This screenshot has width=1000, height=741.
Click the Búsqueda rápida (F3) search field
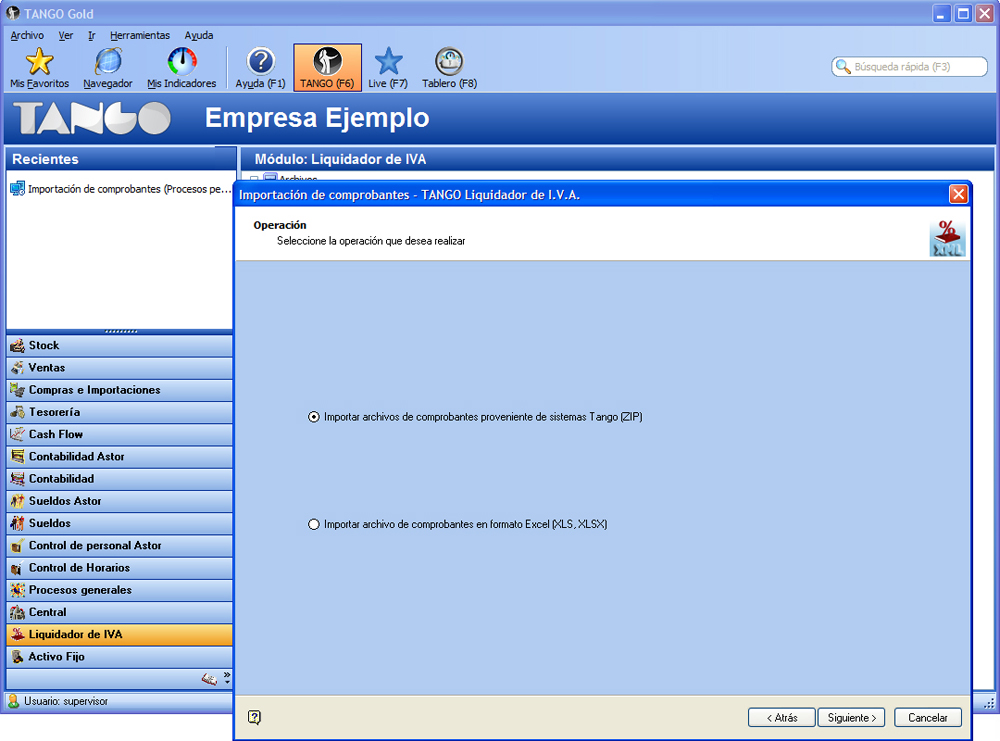[x=909, y=67]
